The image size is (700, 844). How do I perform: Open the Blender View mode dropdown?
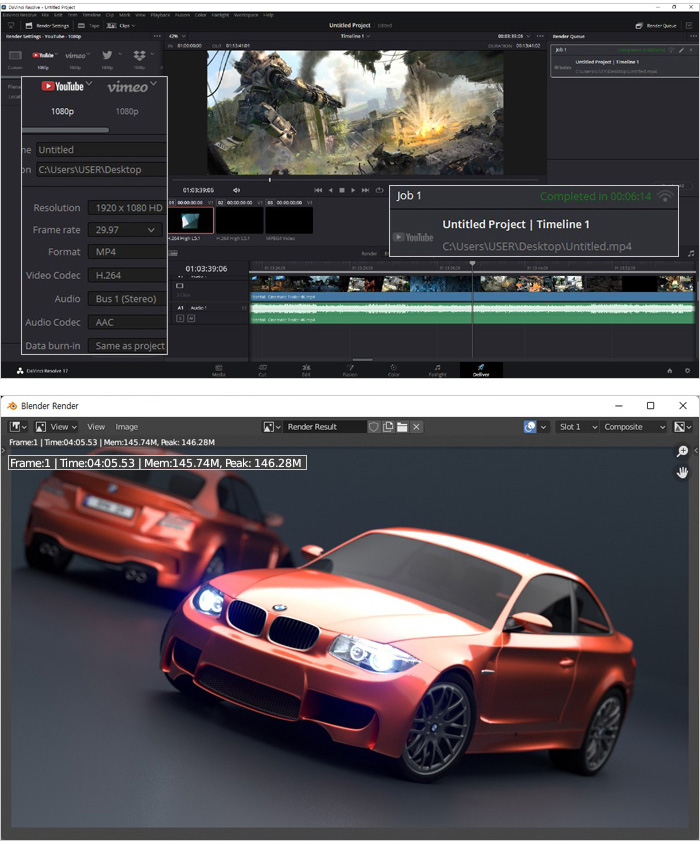click(x=56, y=427)
